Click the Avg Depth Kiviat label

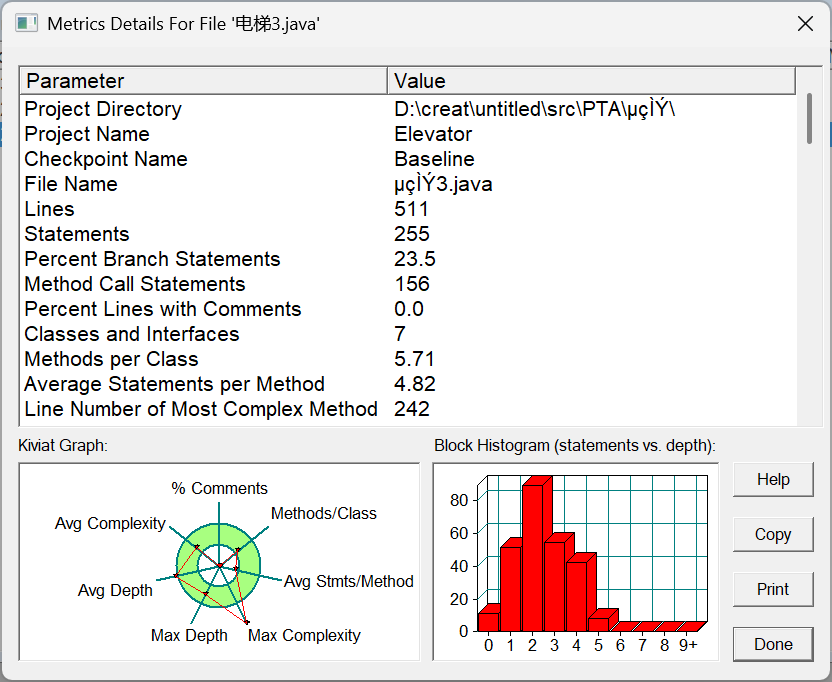coord(115,590)
